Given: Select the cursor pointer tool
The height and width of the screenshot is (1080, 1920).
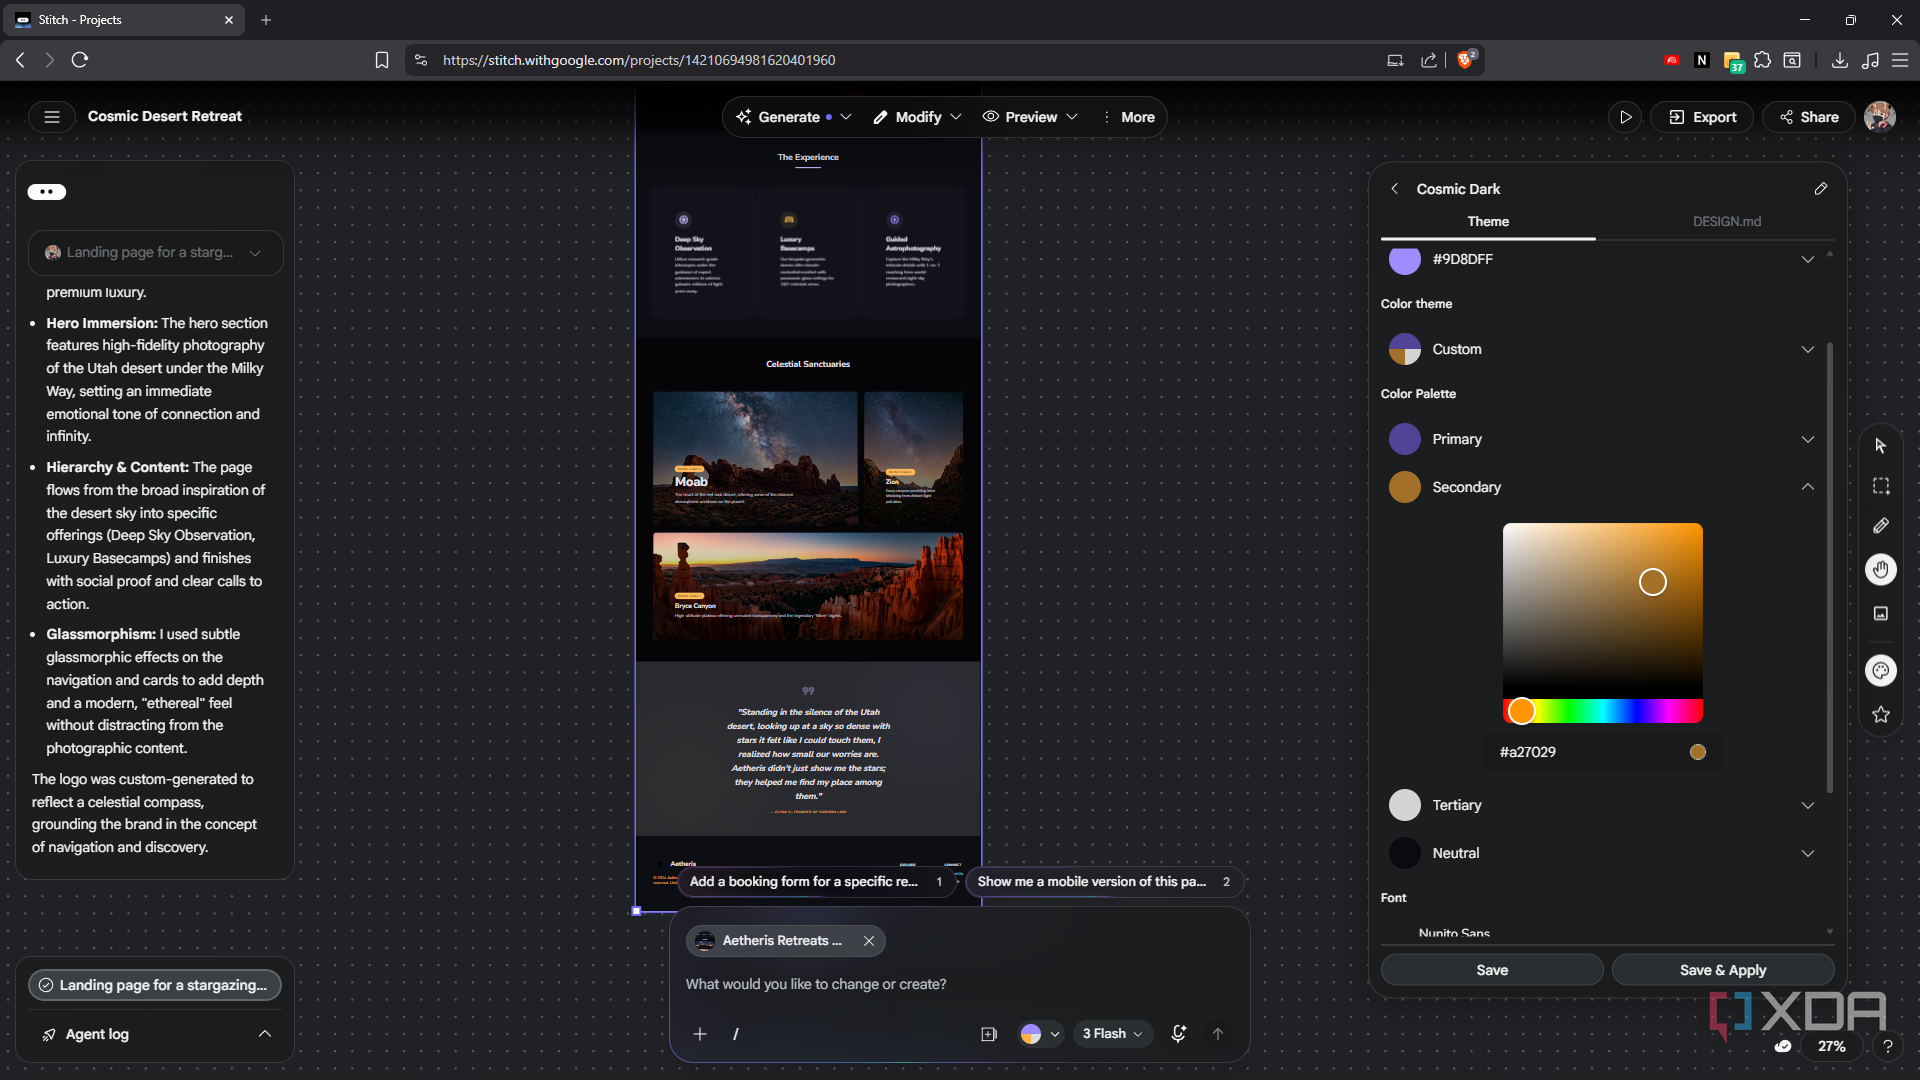Looking at the screenshot, I should [1881, 446].
